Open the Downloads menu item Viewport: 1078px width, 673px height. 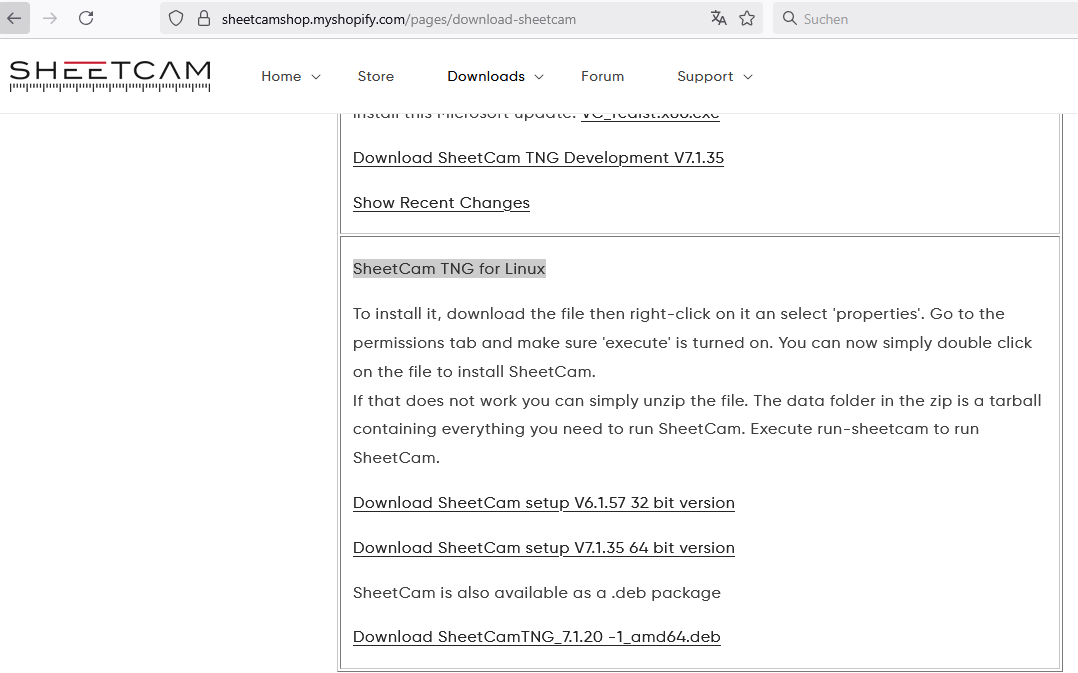486,76
